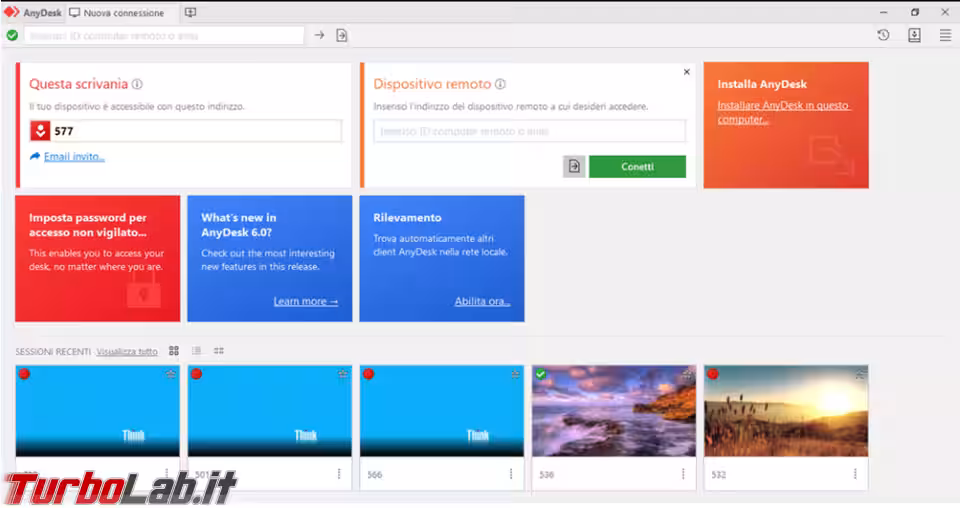
Task: Open file transfer icon in top toolbar
Action: pos(342,35)
